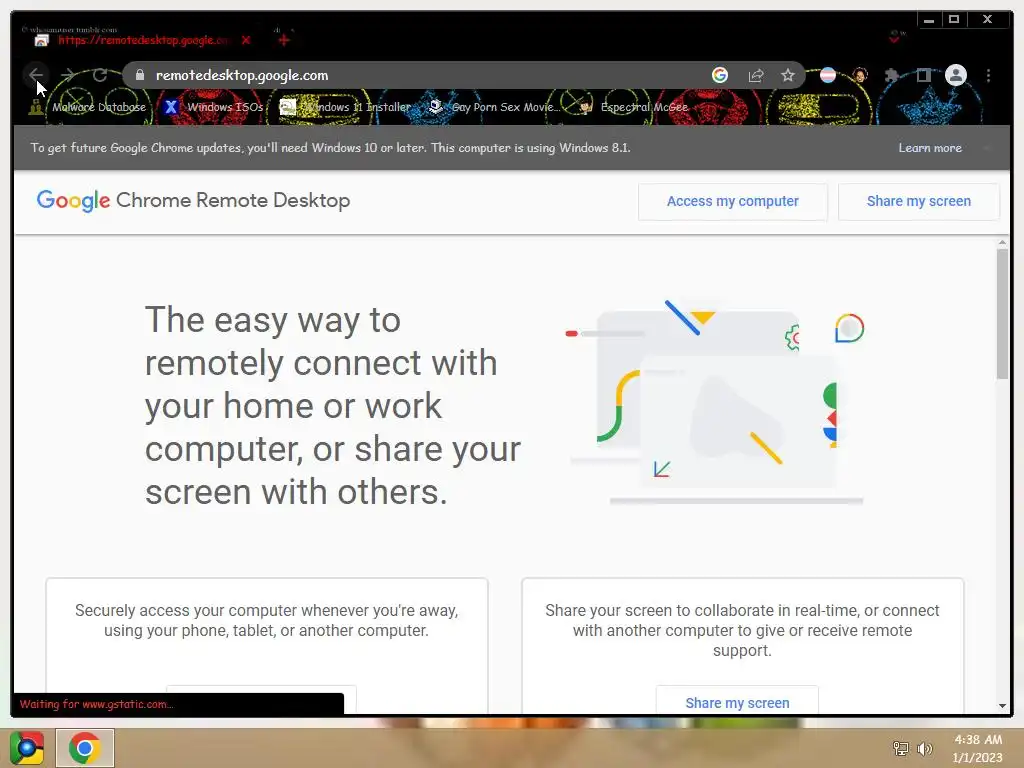Open the volume speaker tray icon

tap(924, 748)
